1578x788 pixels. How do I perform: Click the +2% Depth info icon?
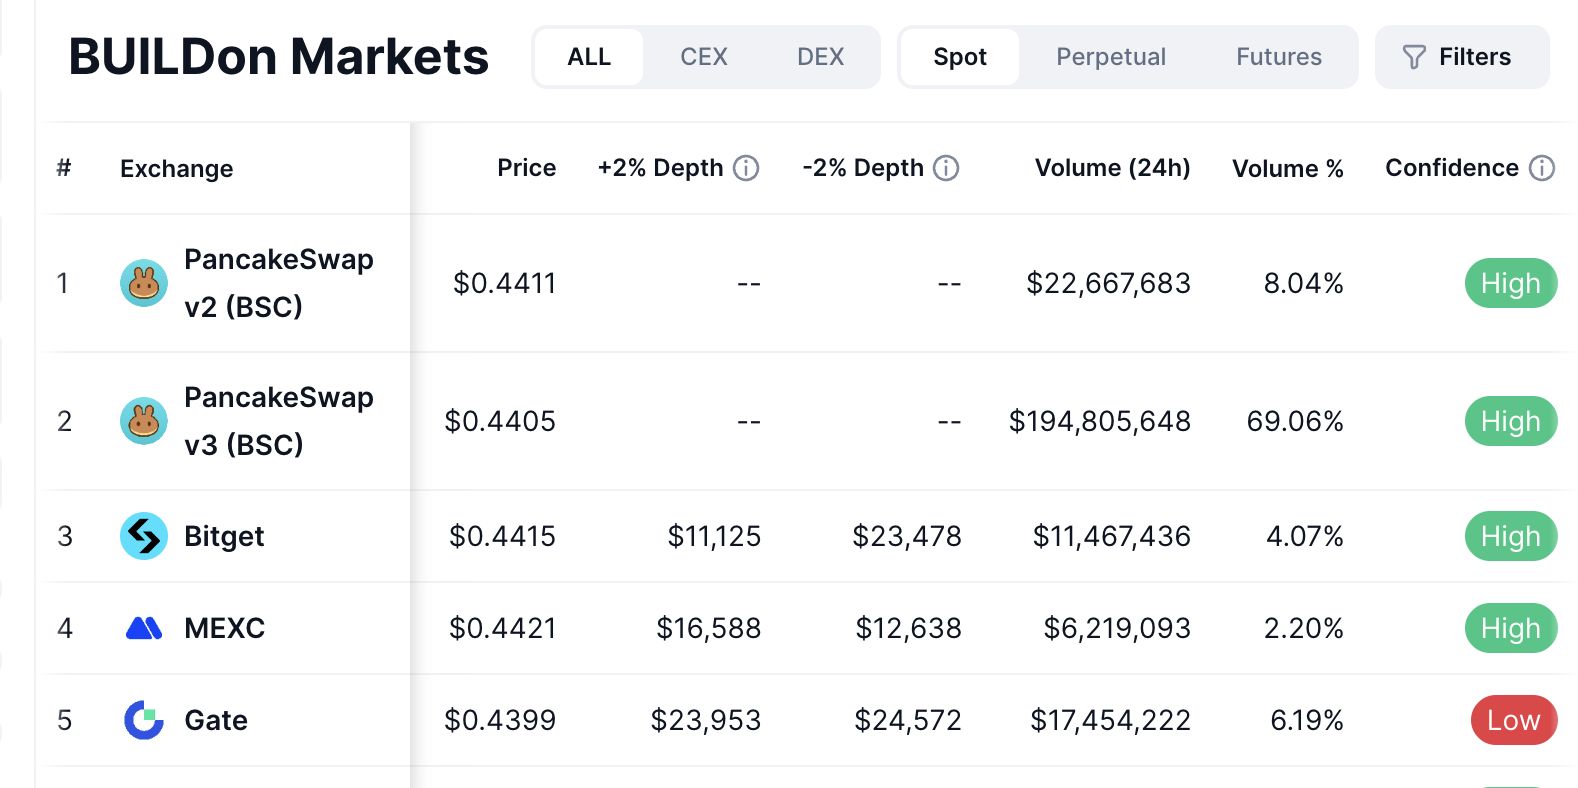[746, 168]
